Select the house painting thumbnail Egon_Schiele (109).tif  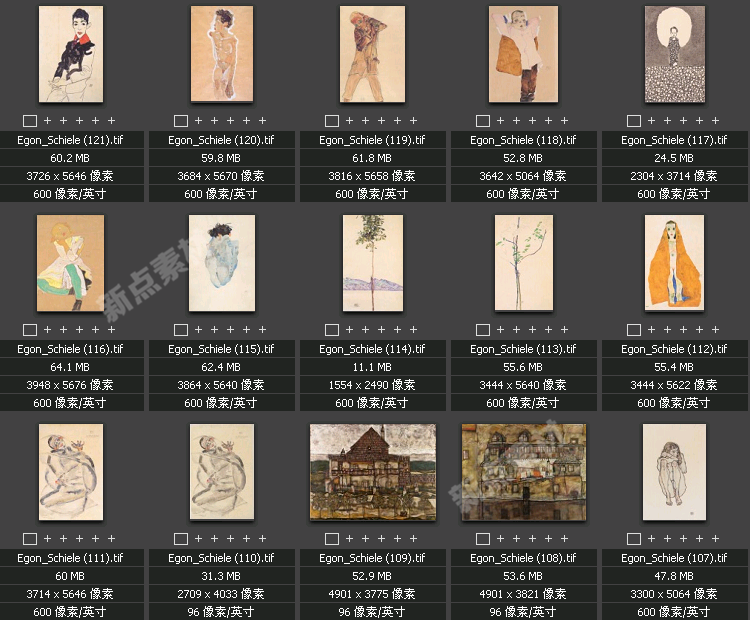coord(373,472)
